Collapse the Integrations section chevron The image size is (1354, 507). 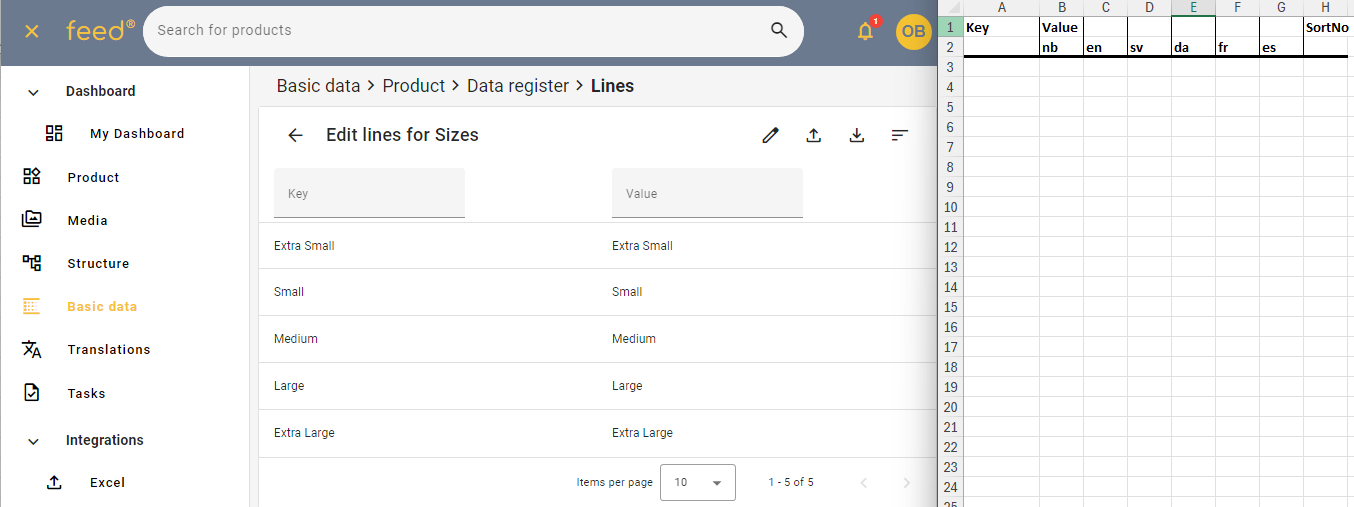click(33, 441)
